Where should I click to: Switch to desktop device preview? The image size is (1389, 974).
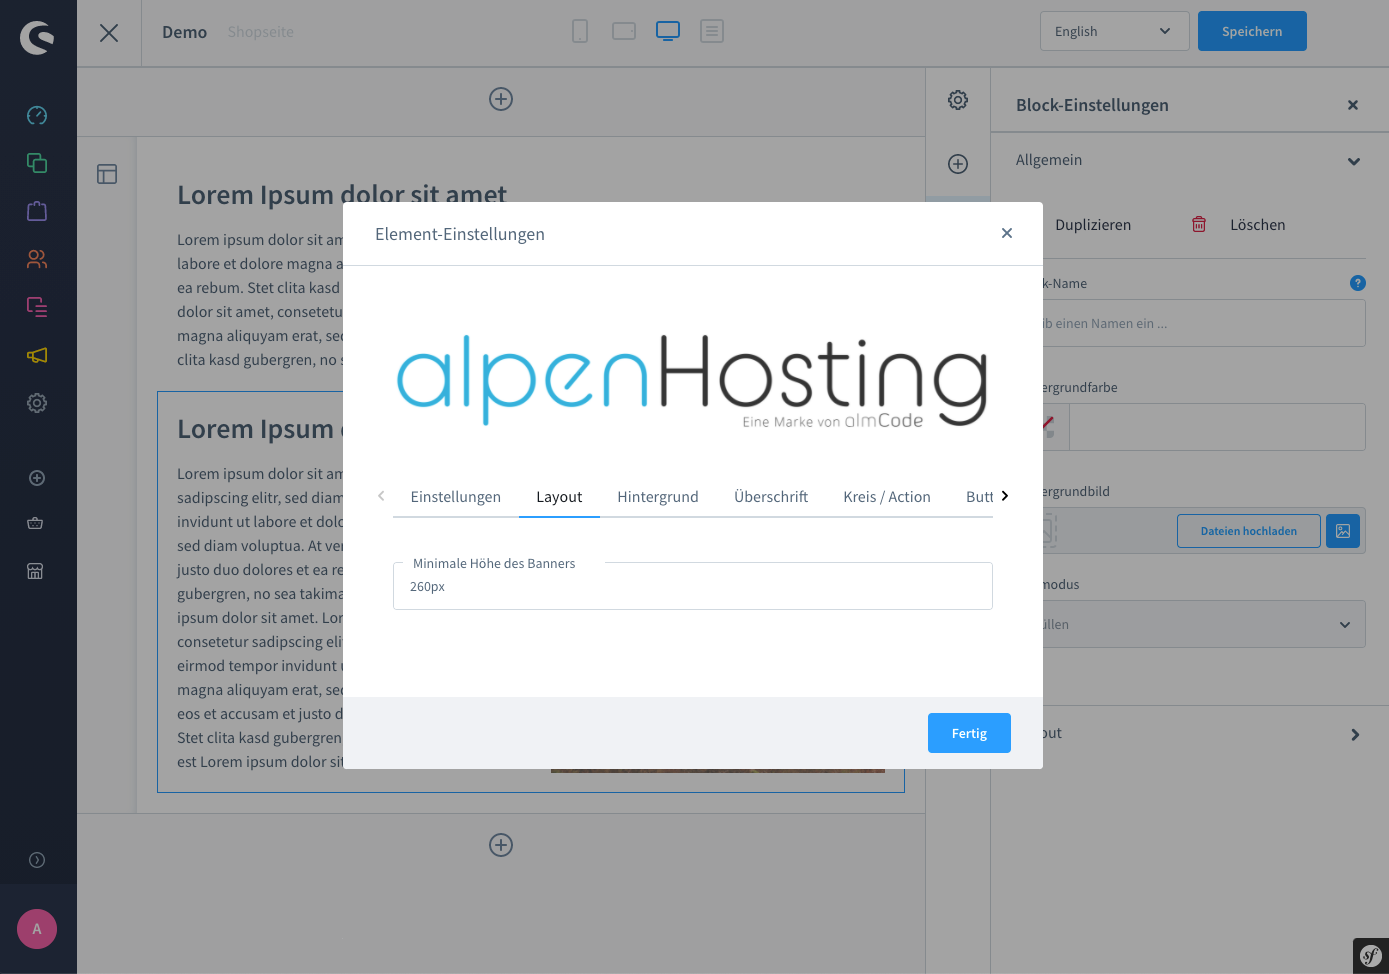pos(668,31)
